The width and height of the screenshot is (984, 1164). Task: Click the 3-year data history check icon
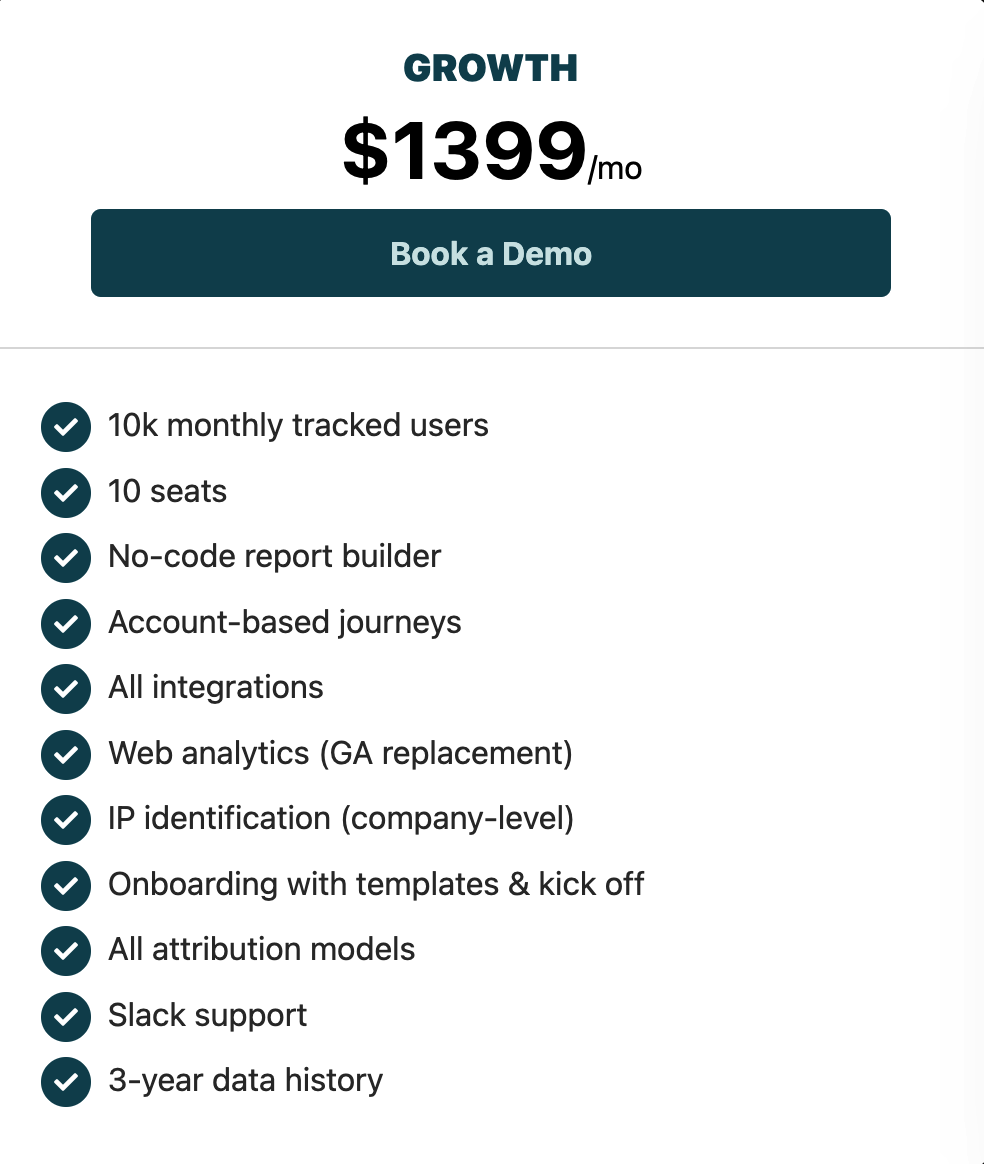pos(66,1081)
